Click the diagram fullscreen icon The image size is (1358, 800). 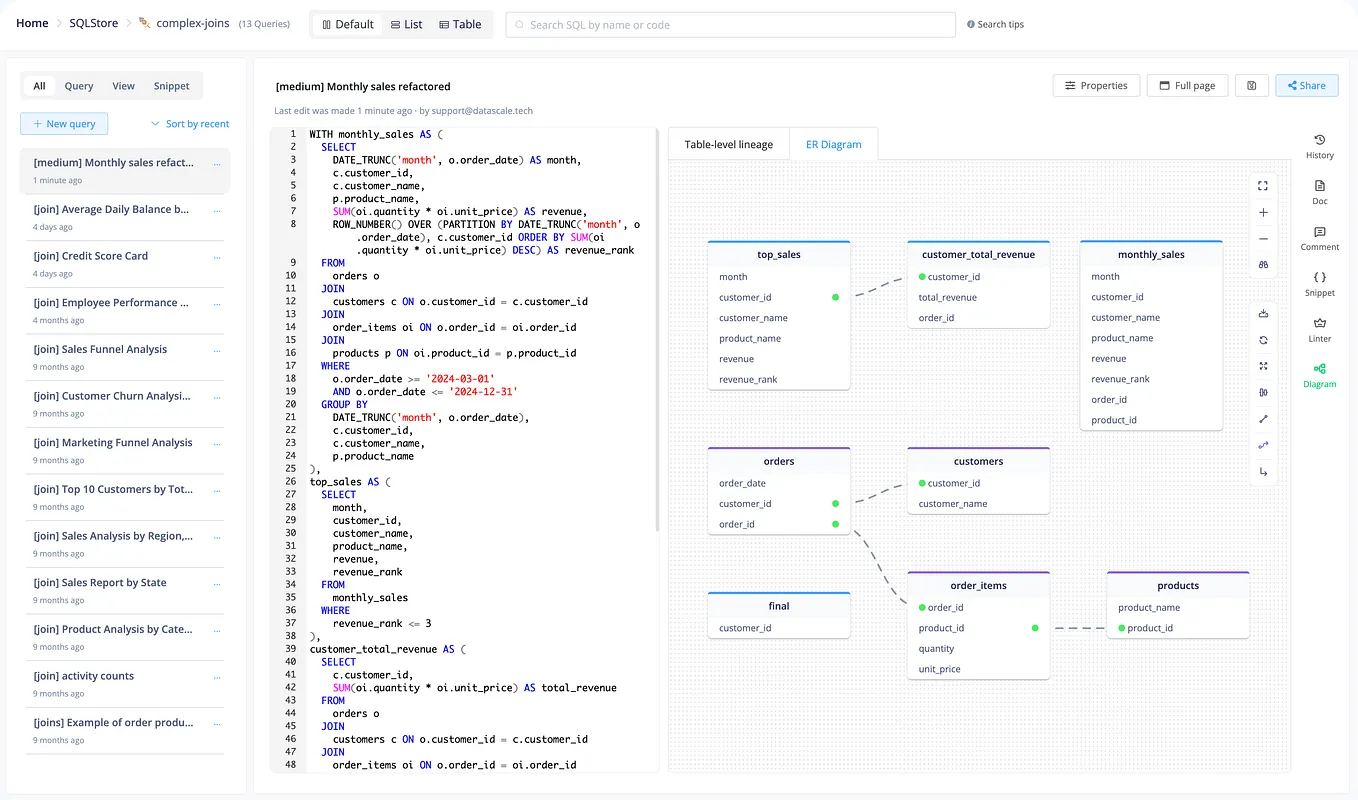[1263, 186]
